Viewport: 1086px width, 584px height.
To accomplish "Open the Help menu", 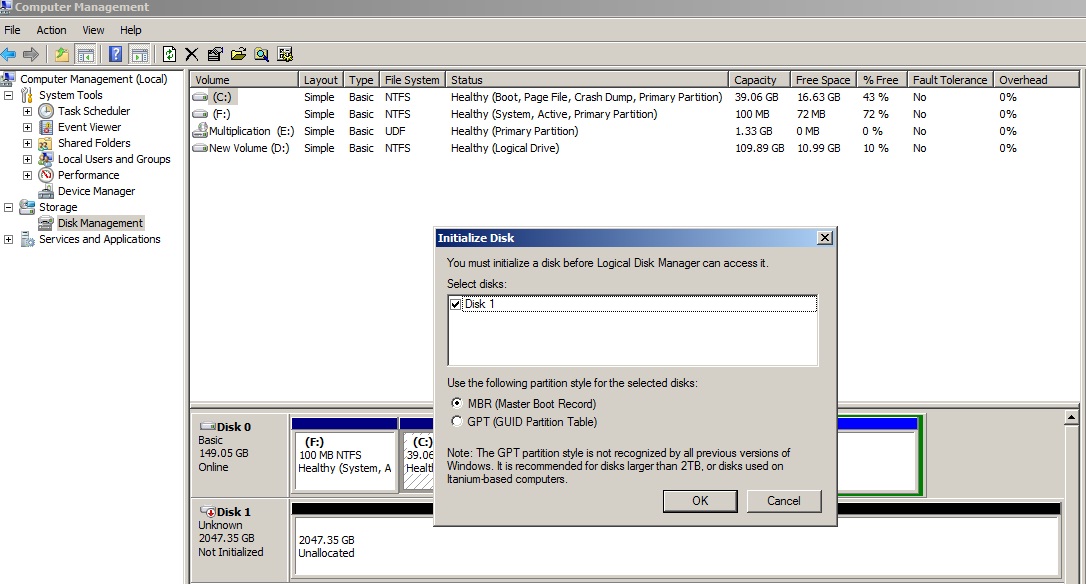I will pos(130,30).
